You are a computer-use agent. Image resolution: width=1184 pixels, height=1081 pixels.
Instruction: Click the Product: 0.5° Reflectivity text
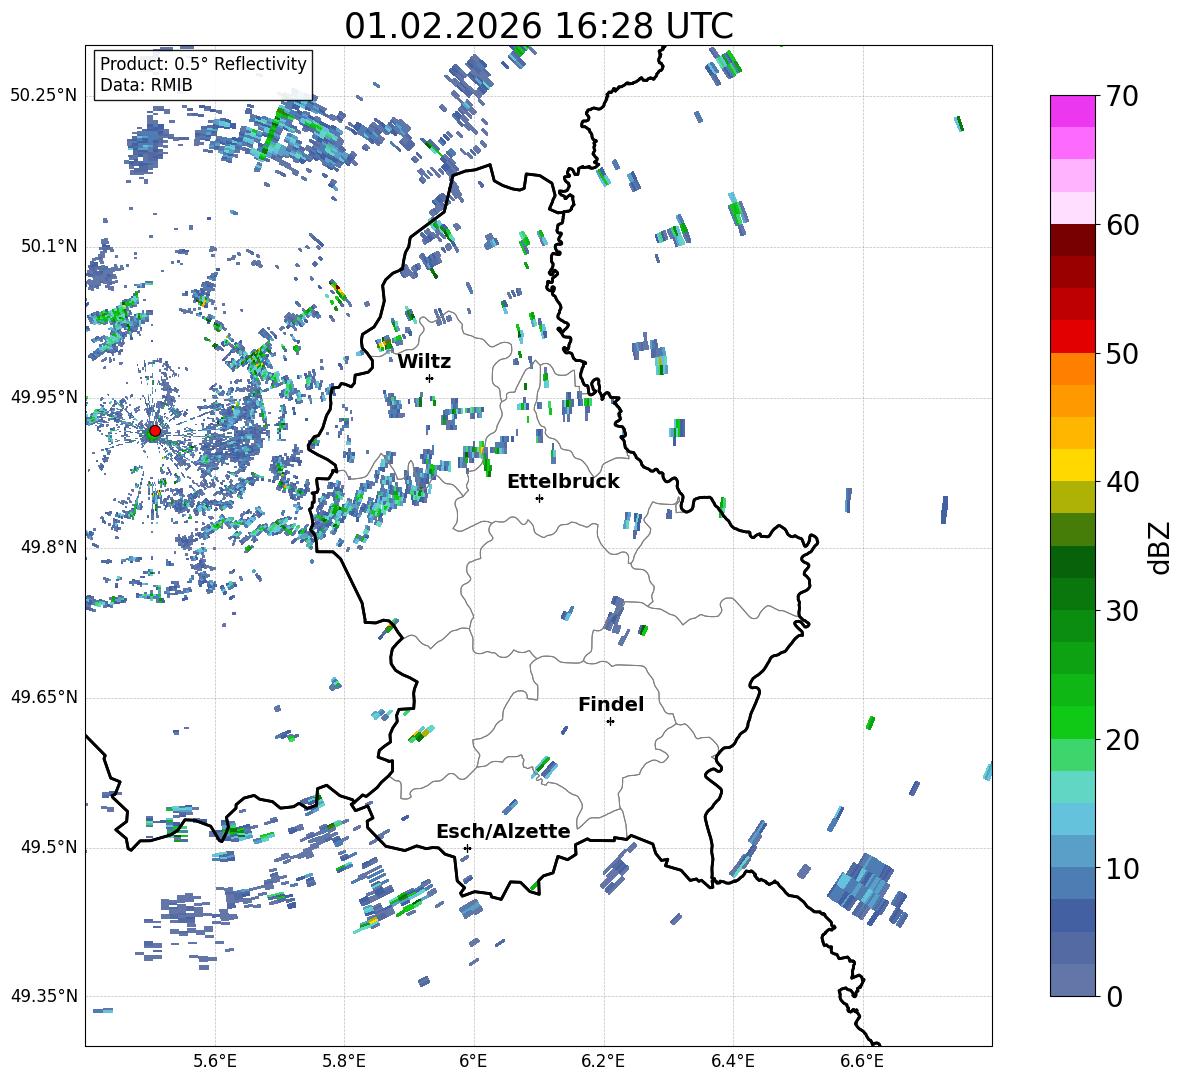(x=203, y=64)
